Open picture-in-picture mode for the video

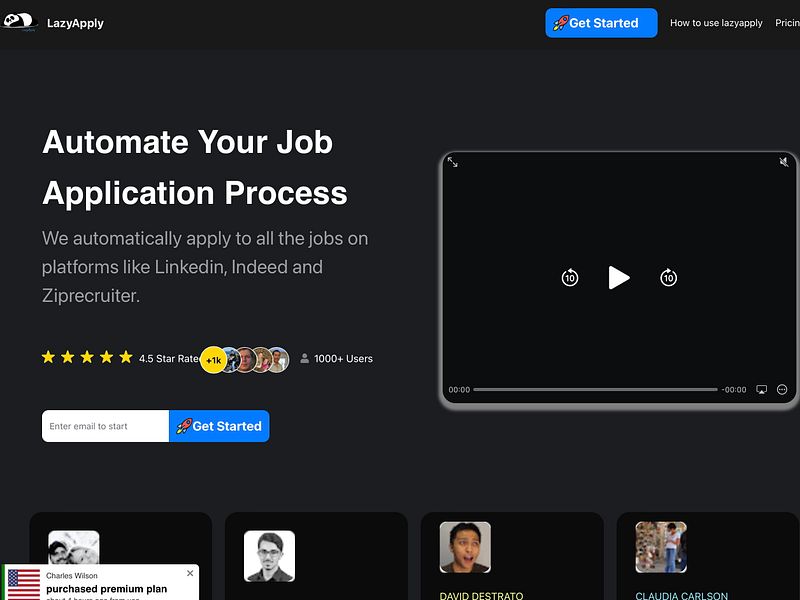[761, 388]
